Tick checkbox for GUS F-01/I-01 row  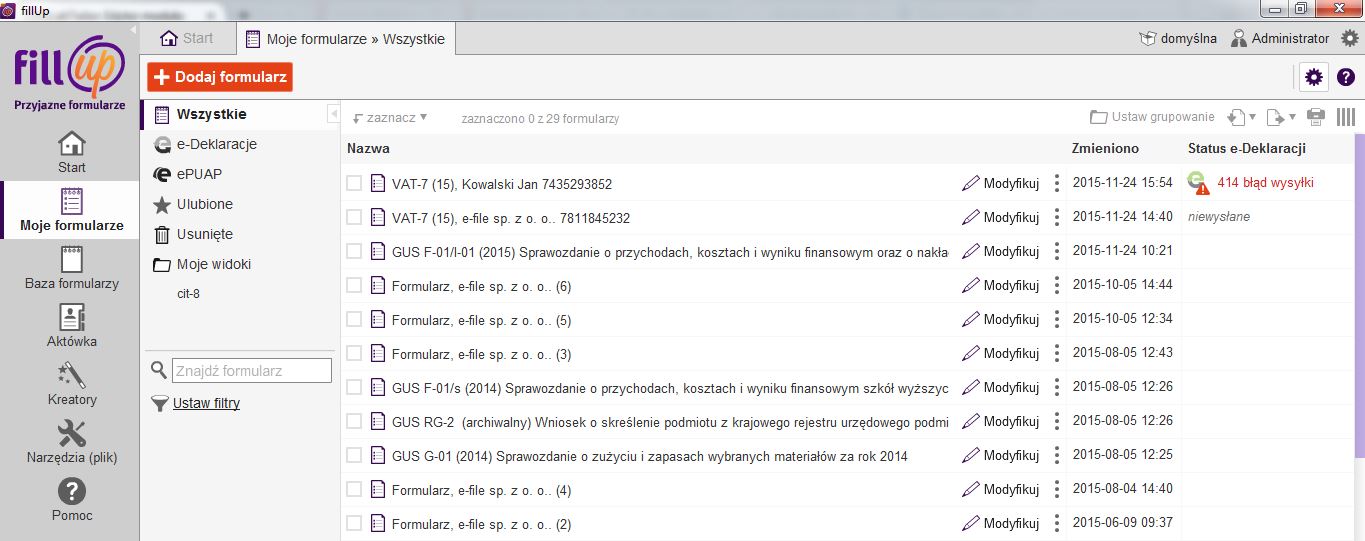(x=354, y=251)
